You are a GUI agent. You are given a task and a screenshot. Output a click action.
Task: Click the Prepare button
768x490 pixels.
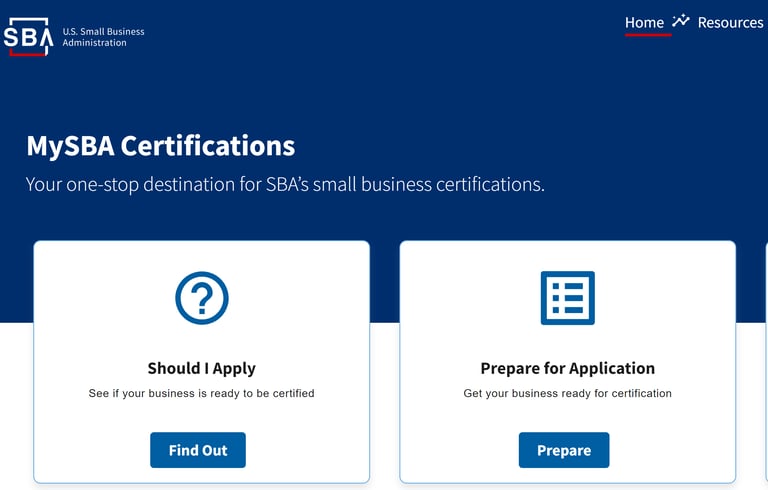tap(564, 450)
